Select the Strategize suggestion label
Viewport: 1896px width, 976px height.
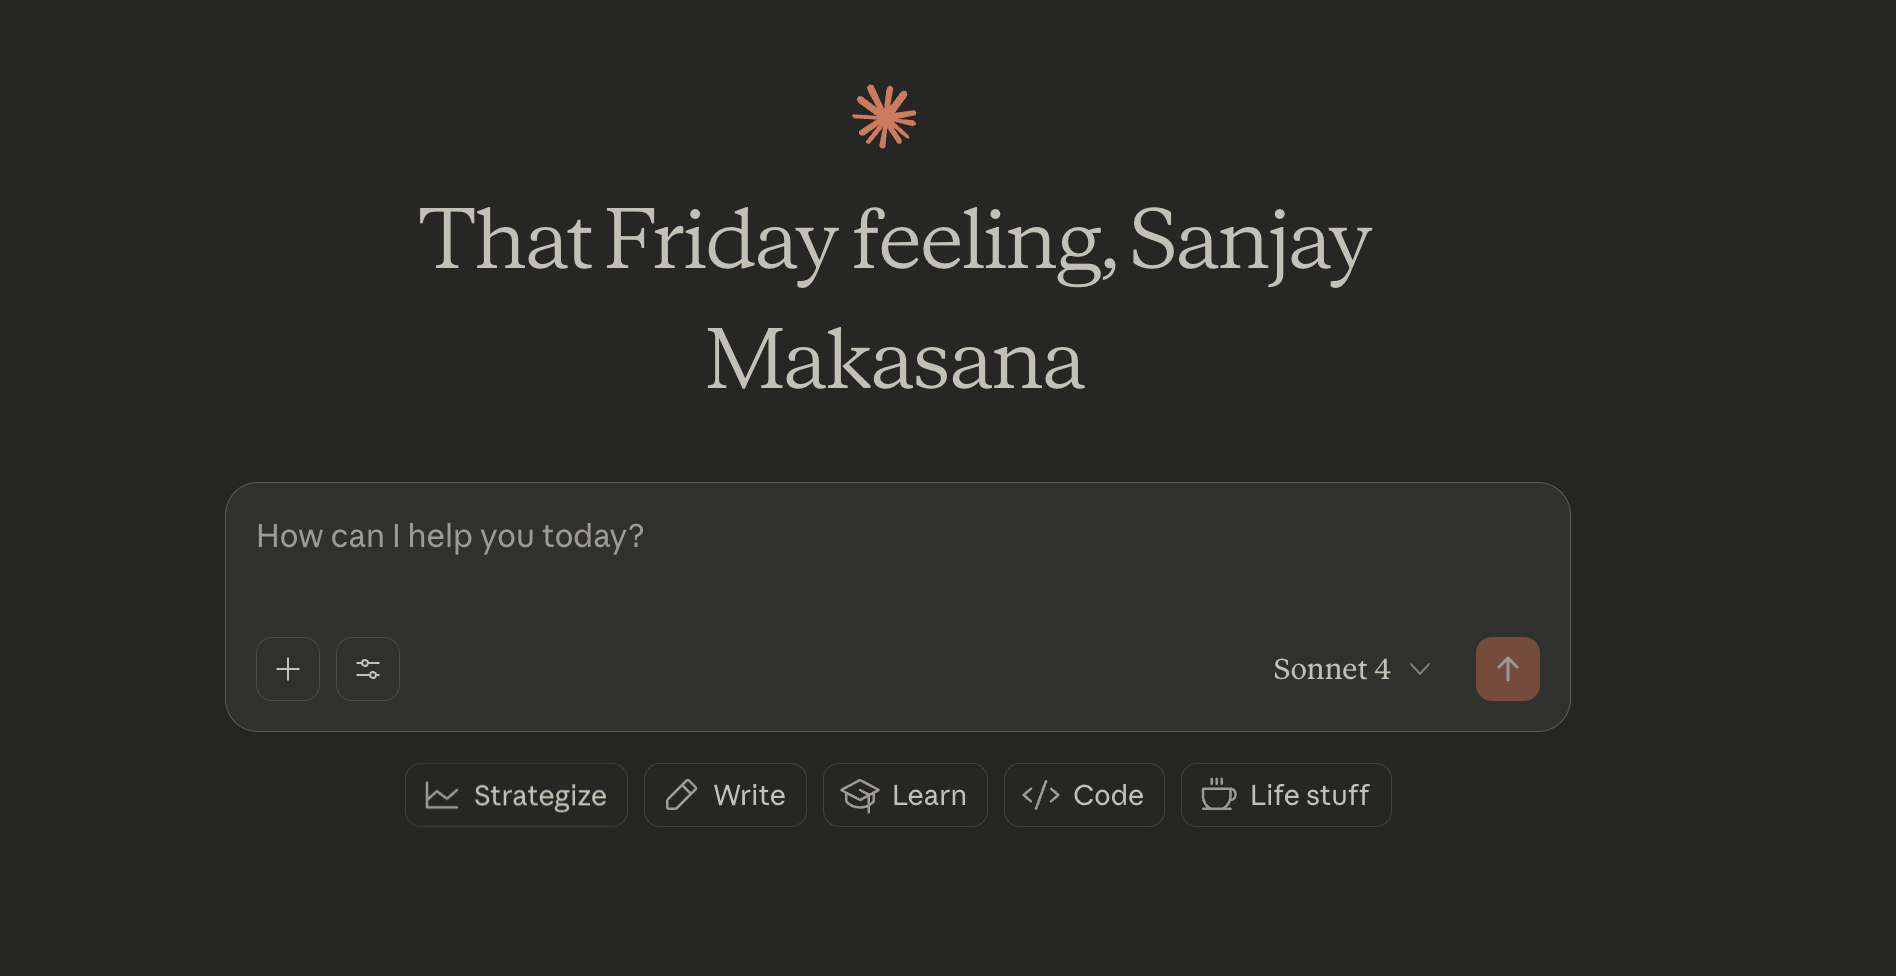pos(540,796)
